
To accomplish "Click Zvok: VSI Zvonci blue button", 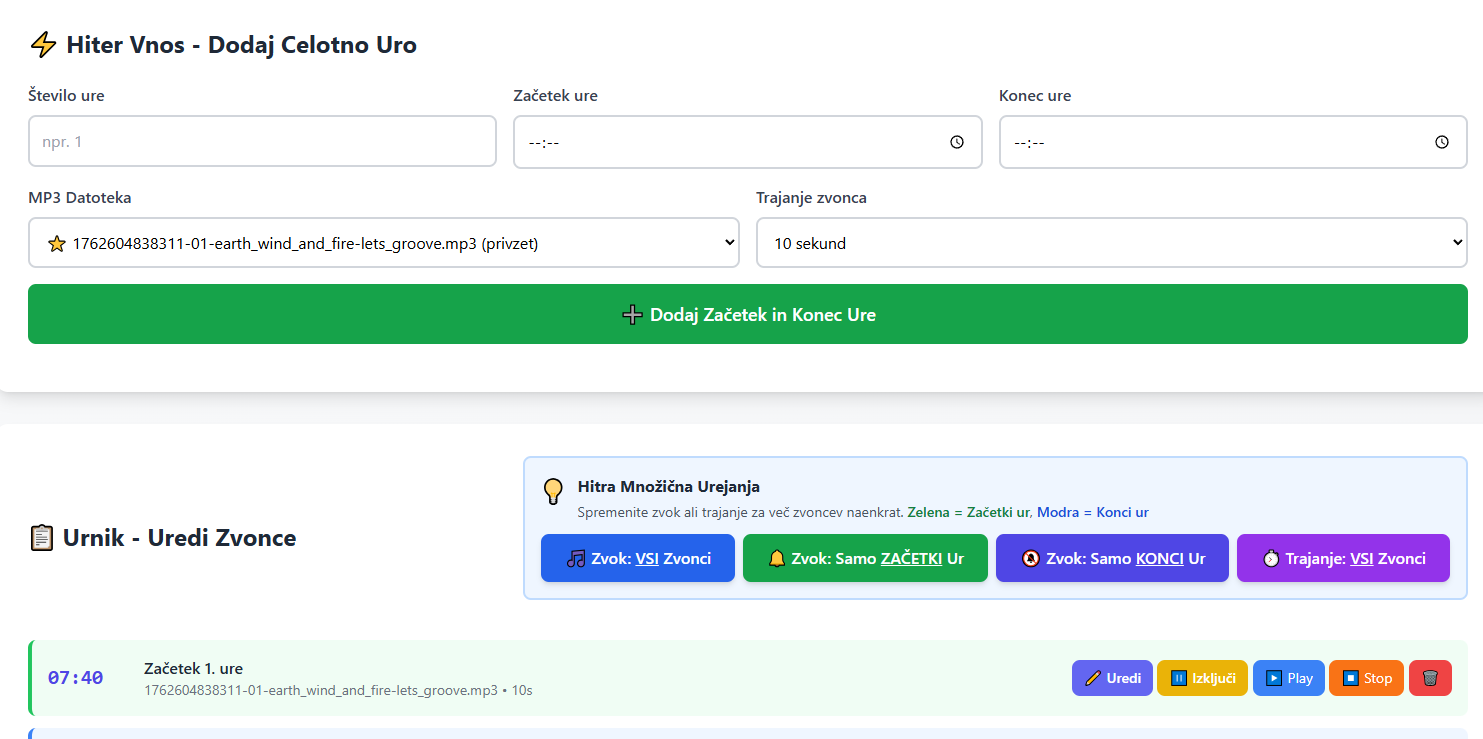I will (637, 558).
